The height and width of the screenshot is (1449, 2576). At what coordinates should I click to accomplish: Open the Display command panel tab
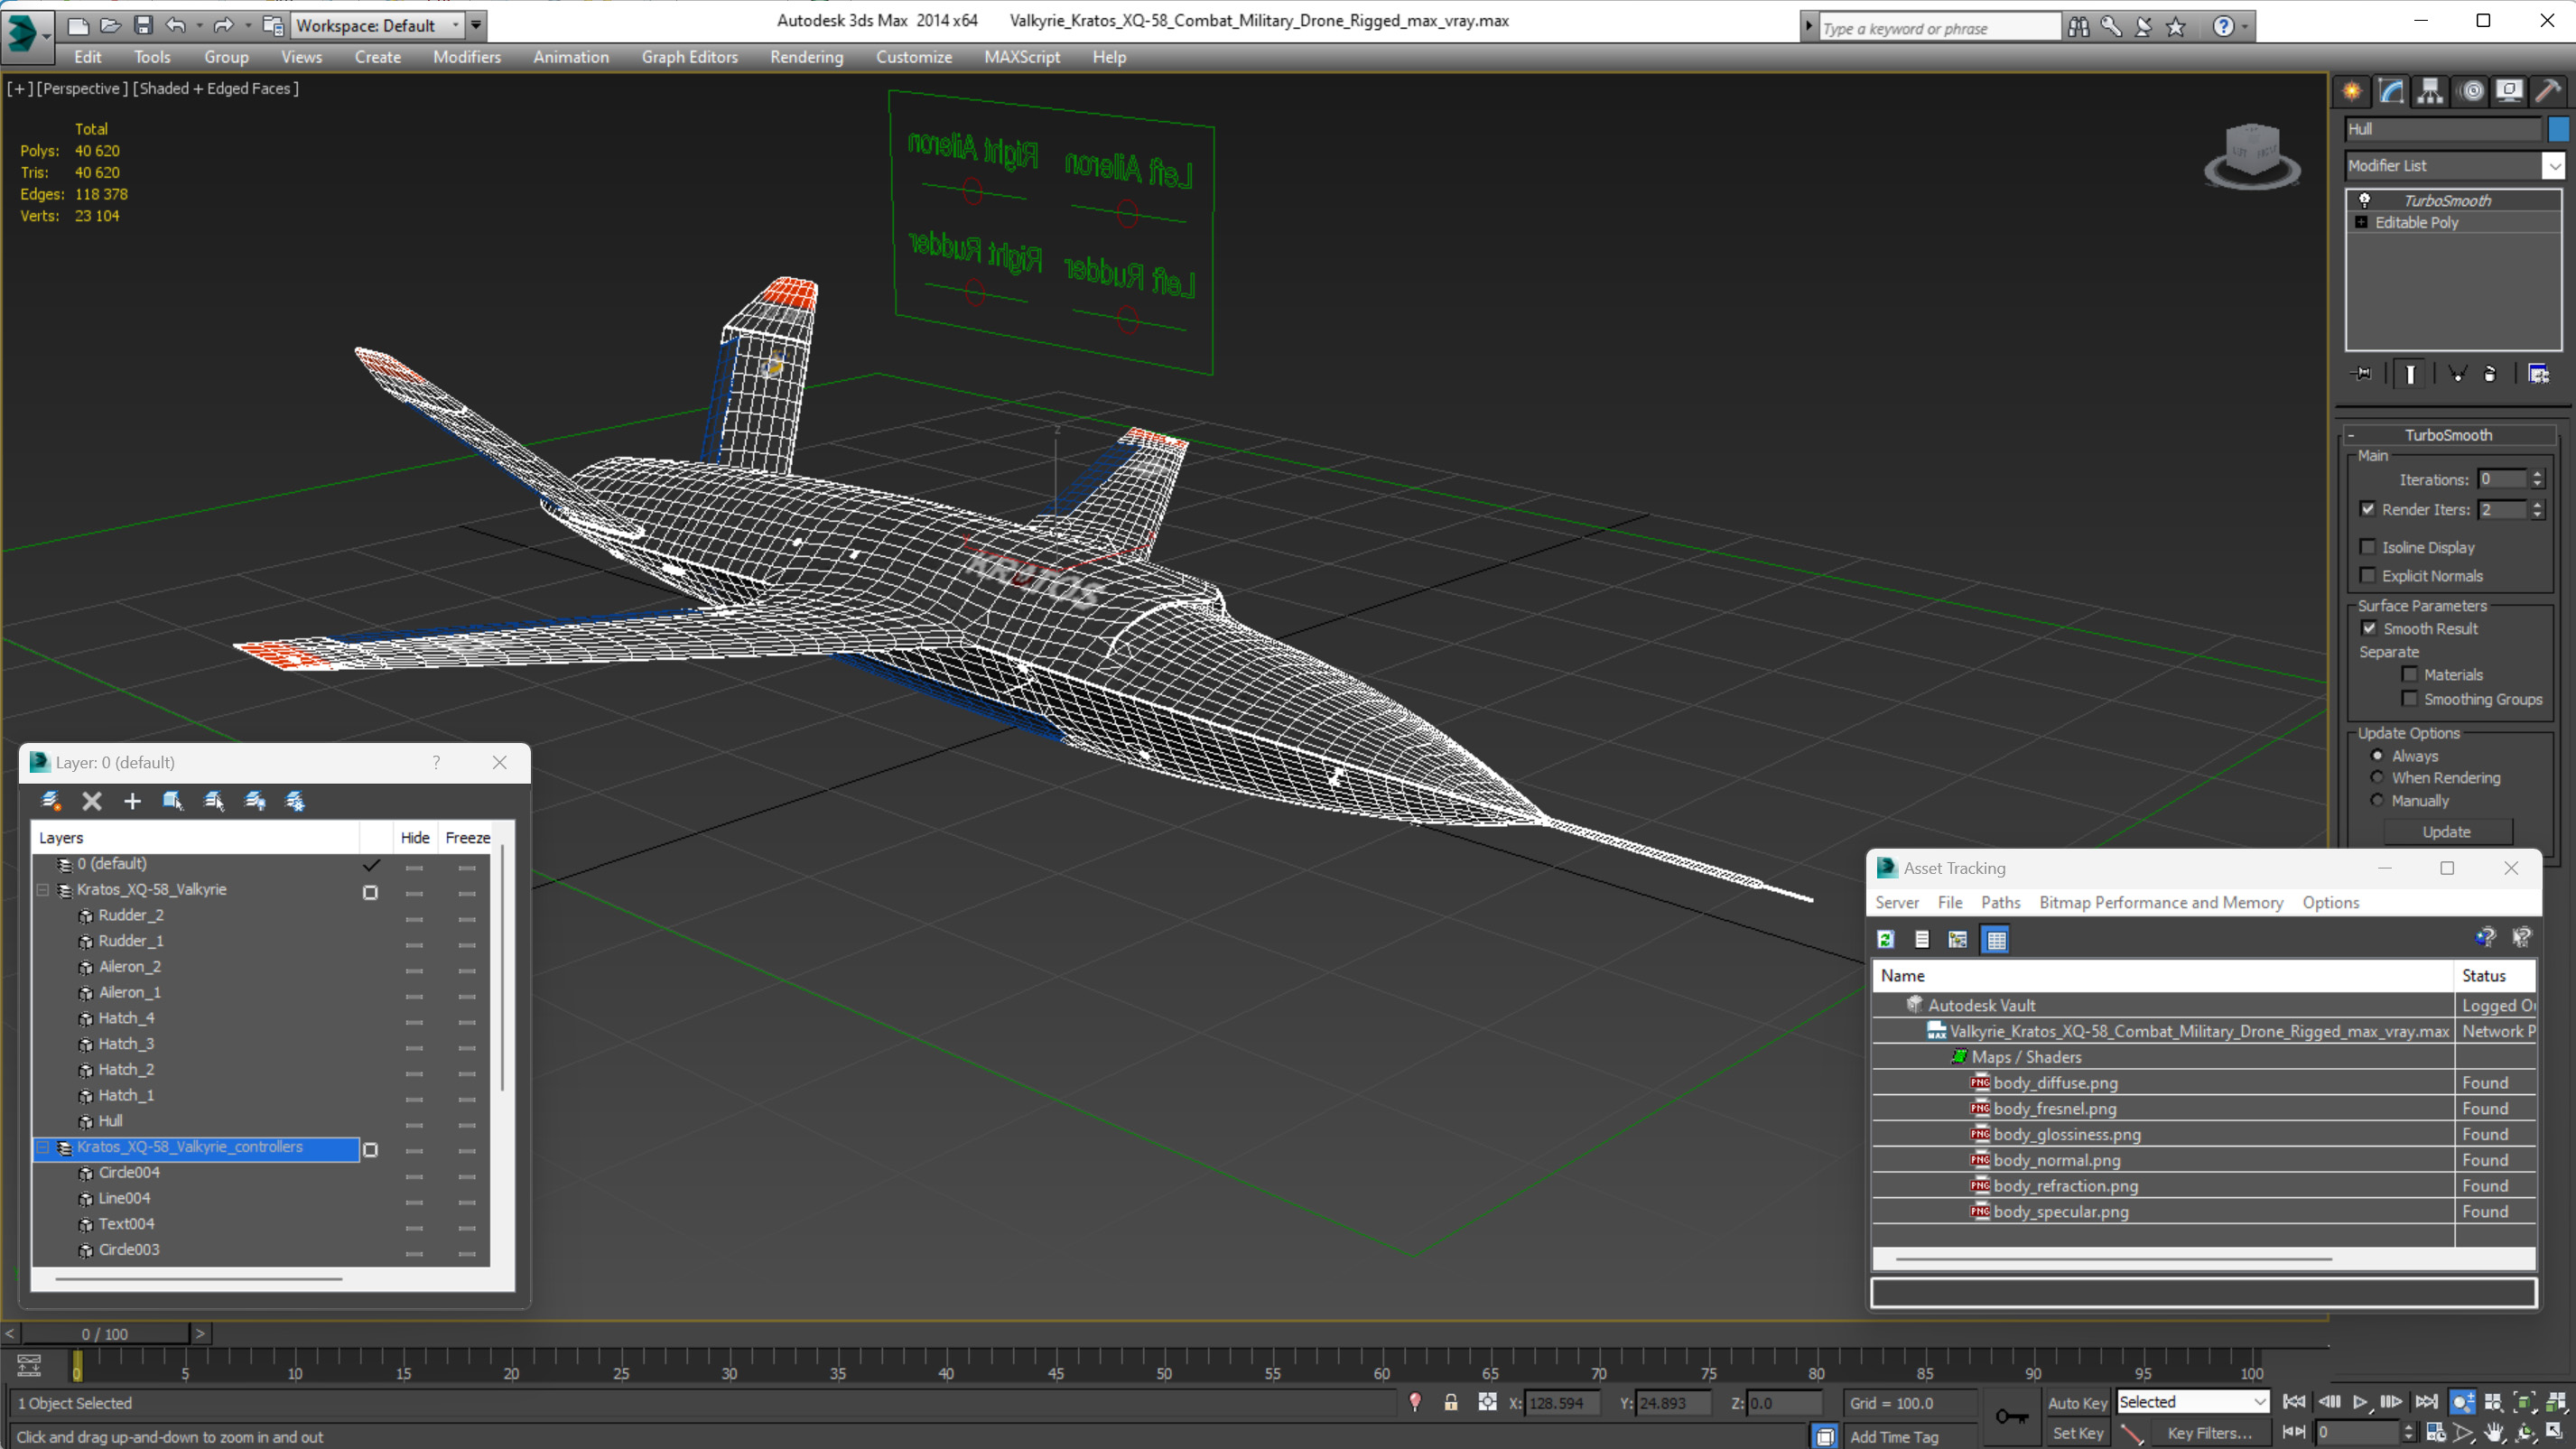pyautogui.click(x=2509, y=92)
